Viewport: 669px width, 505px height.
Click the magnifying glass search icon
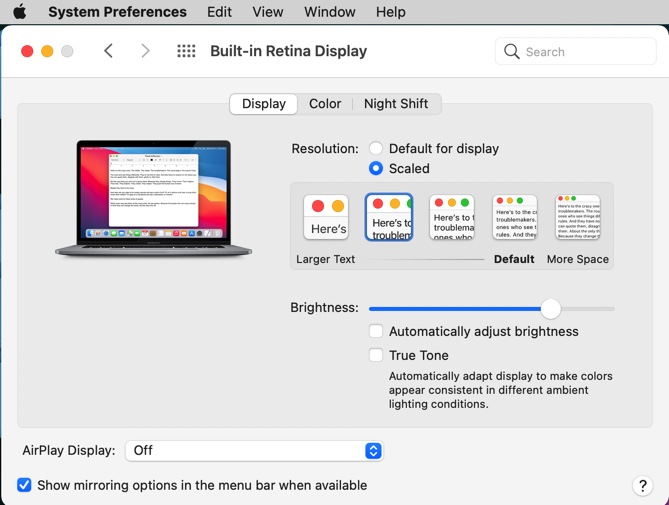(x=512, y=52)
